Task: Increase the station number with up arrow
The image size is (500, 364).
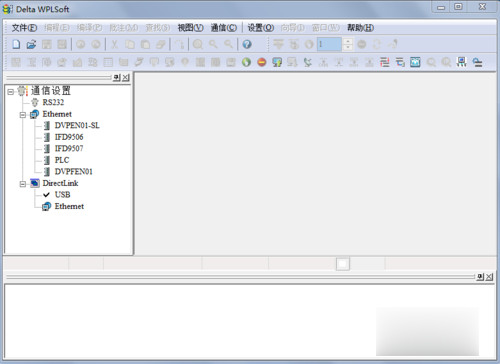Action: pyautogui.click(x=348, y=41)
